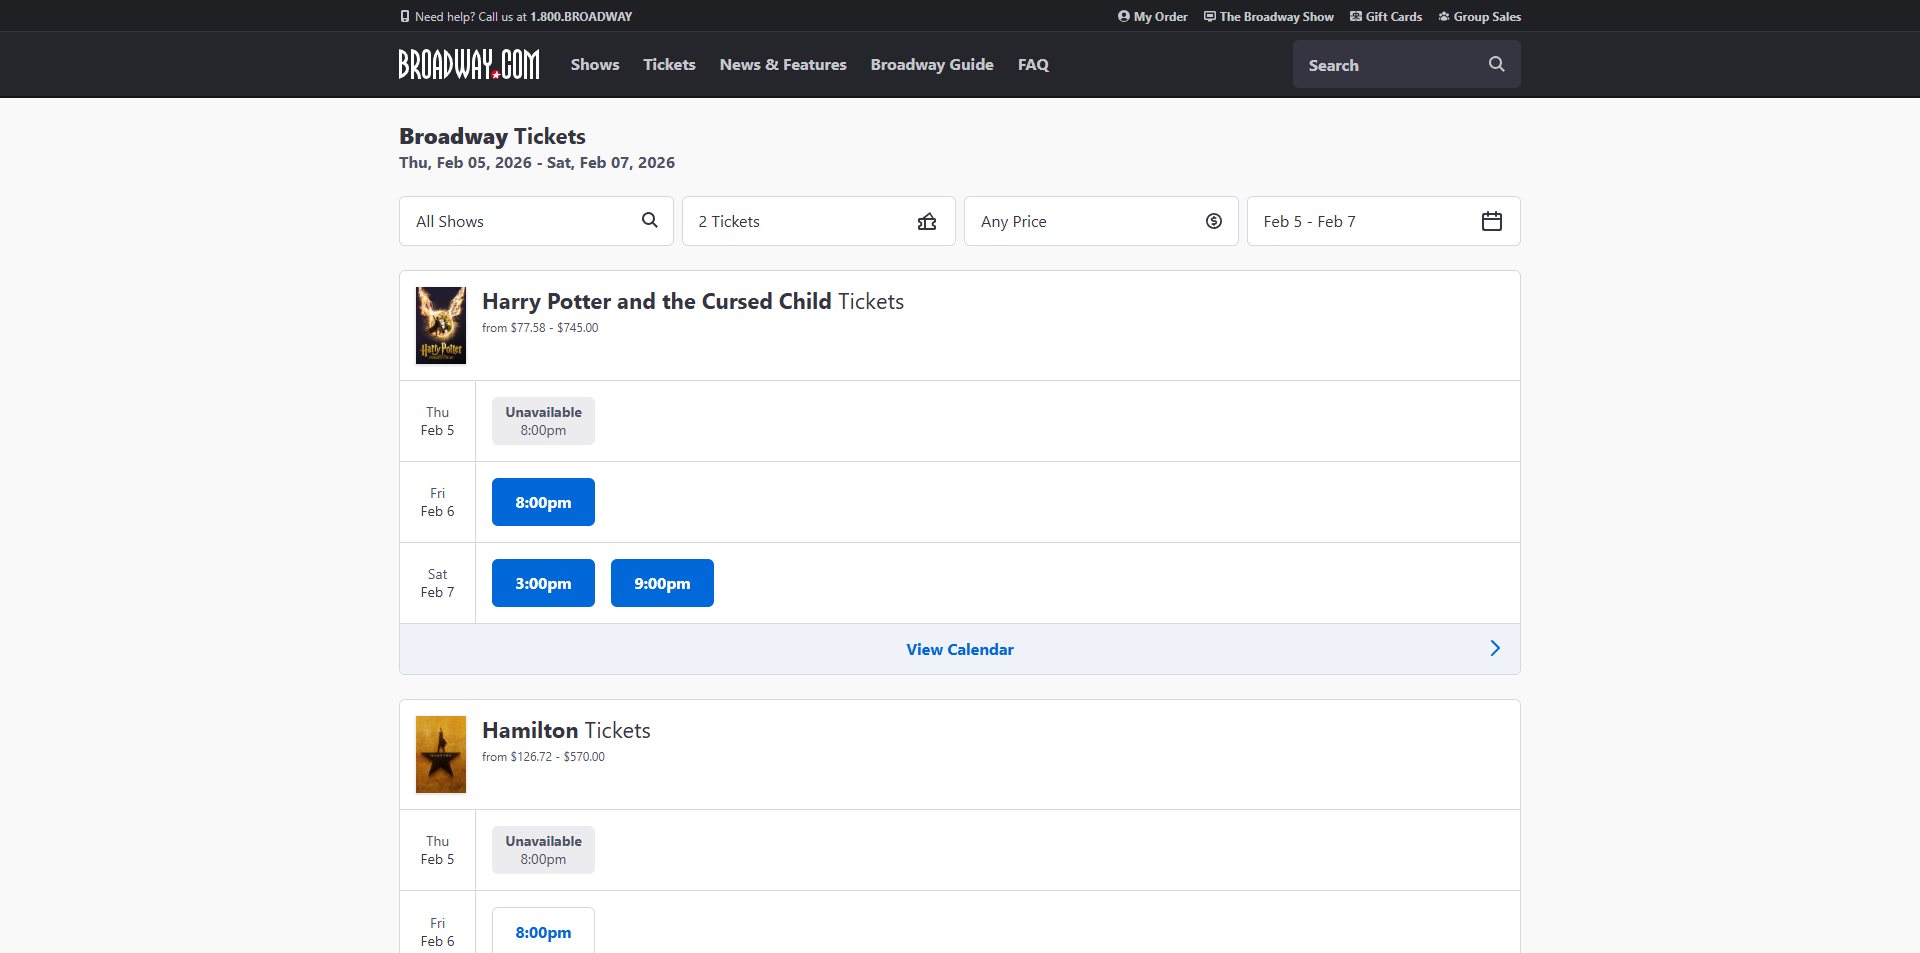Click the seat icon in the 2 Tickets filter
This screenshot has width=1920, height=953.
click(x=927, y=221)
